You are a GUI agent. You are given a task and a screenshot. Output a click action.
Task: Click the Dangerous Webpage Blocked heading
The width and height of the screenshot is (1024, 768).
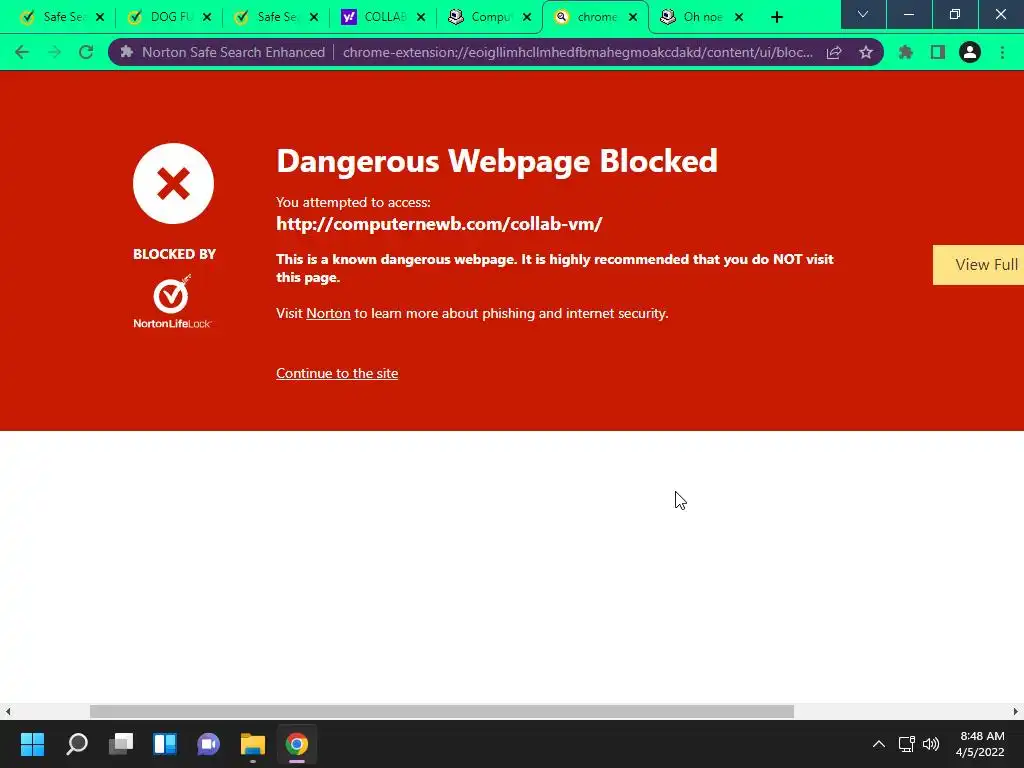coord(497,161)
